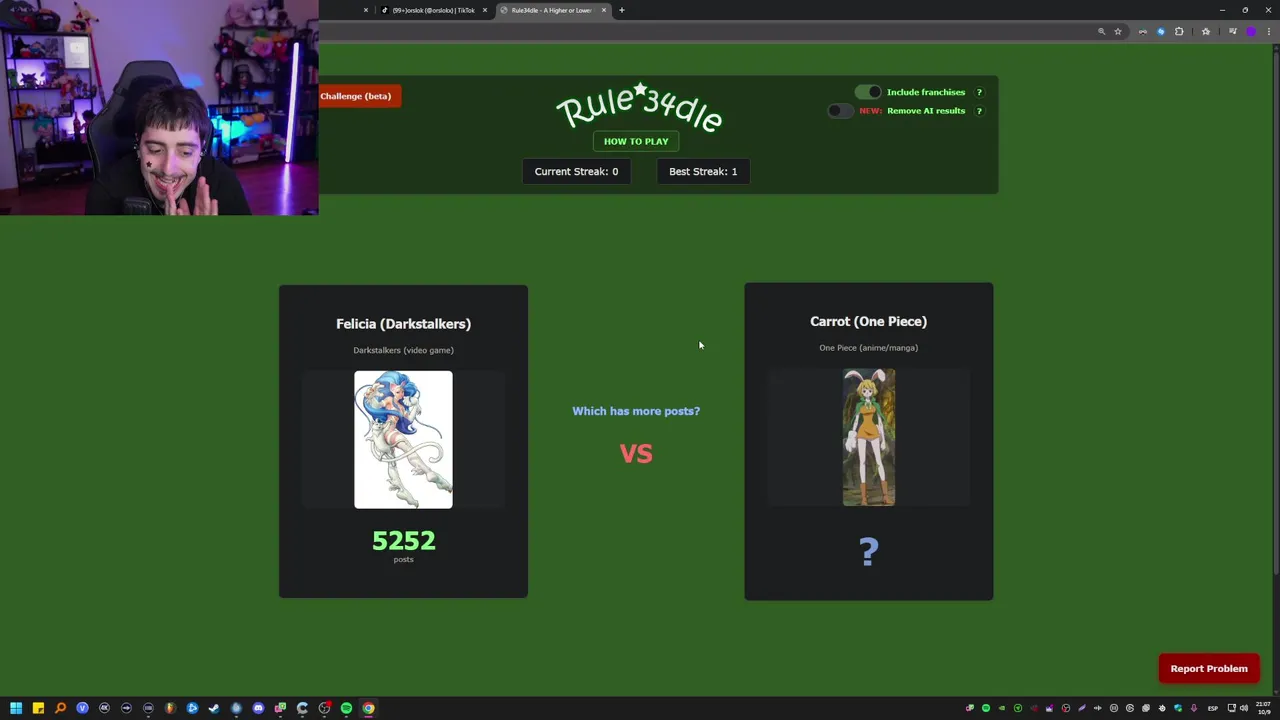This screenshot has width=1280, height=720.
Task: Bookmark this page with the star icon
Action: click(1118, 32)
